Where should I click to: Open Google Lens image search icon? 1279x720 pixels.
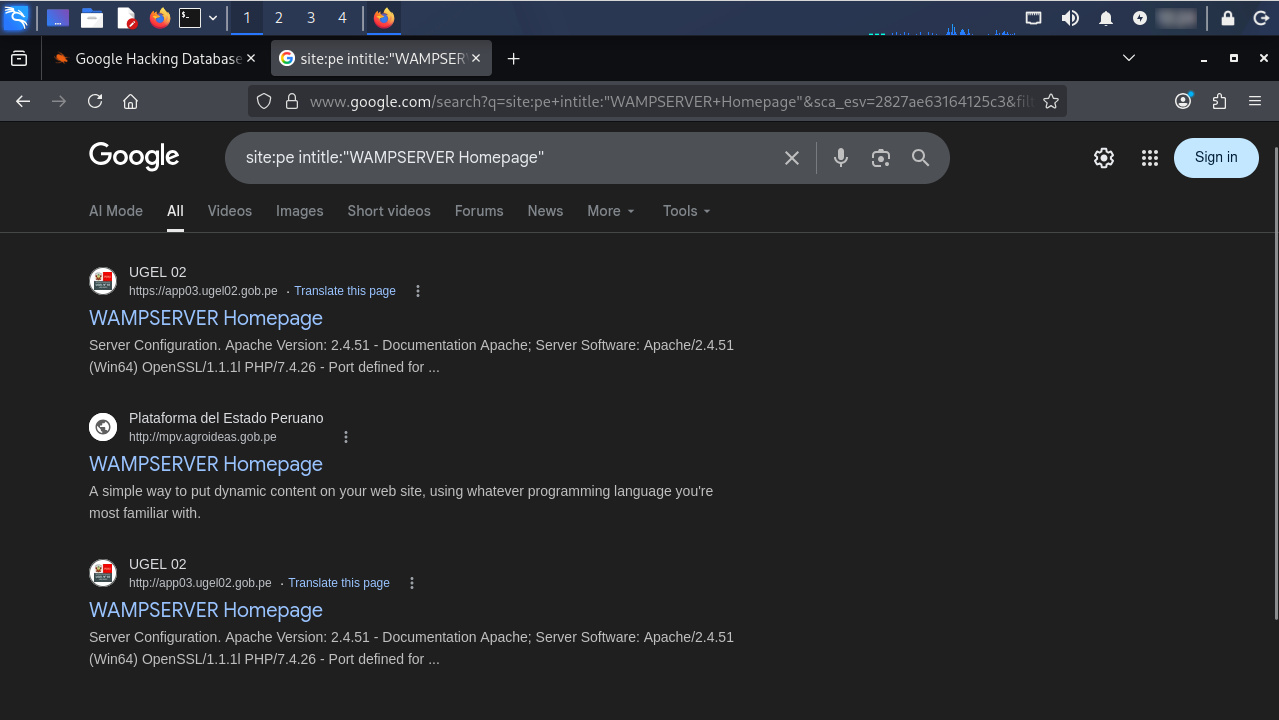point(880,158)
